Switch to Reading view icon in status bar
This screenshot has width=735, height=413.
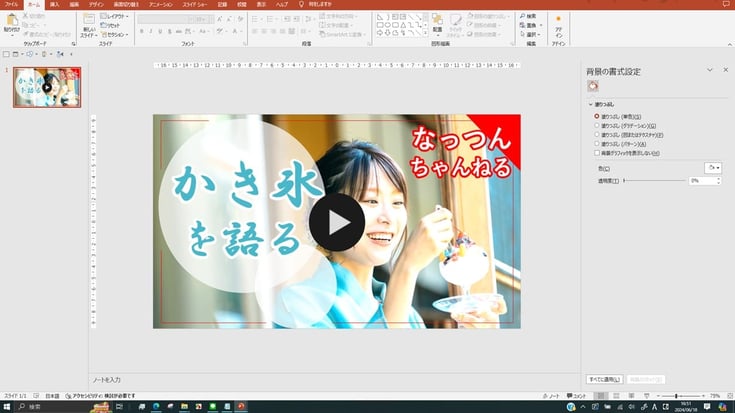pyautogui.click(x=631, y=396)
